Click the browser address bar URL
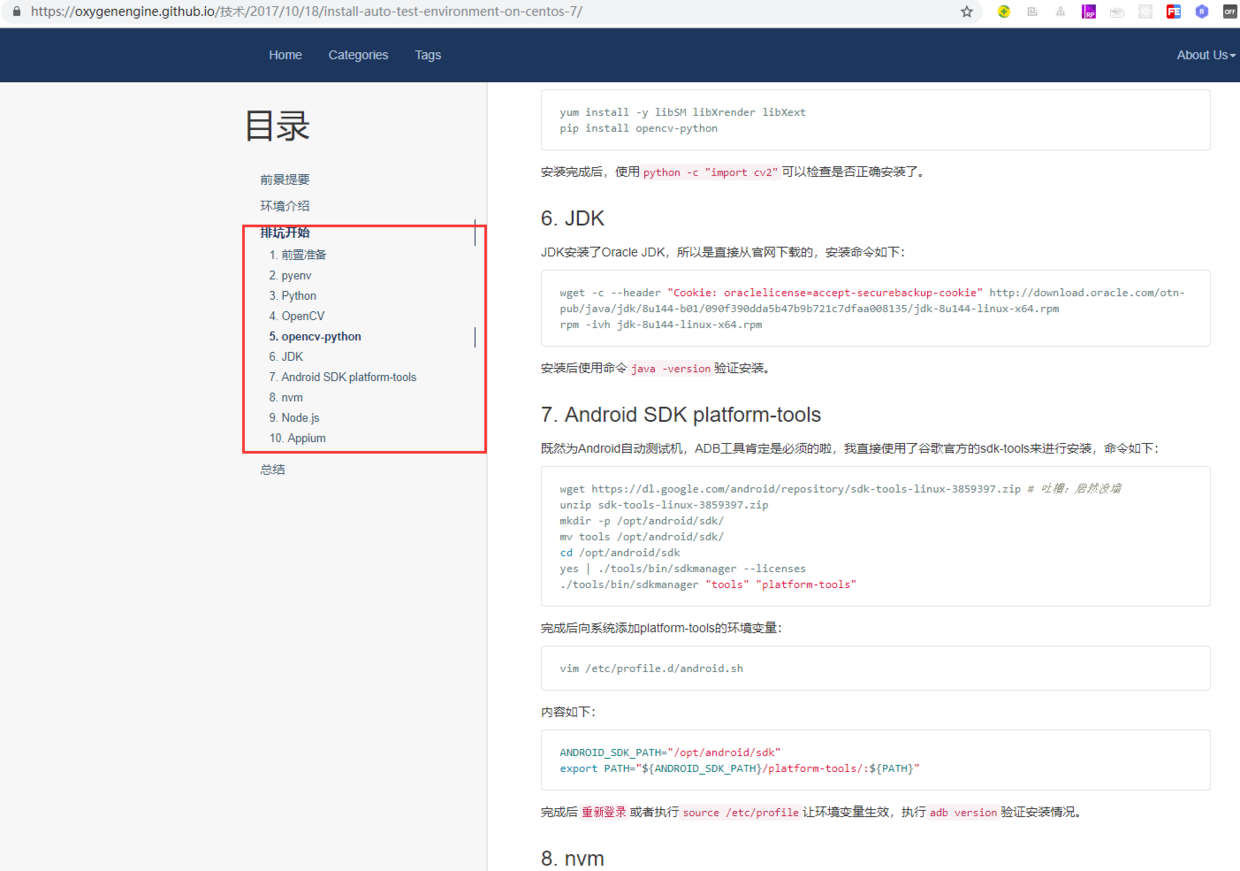The width and height of the screenshot is (1240, 871). (306, 12)
